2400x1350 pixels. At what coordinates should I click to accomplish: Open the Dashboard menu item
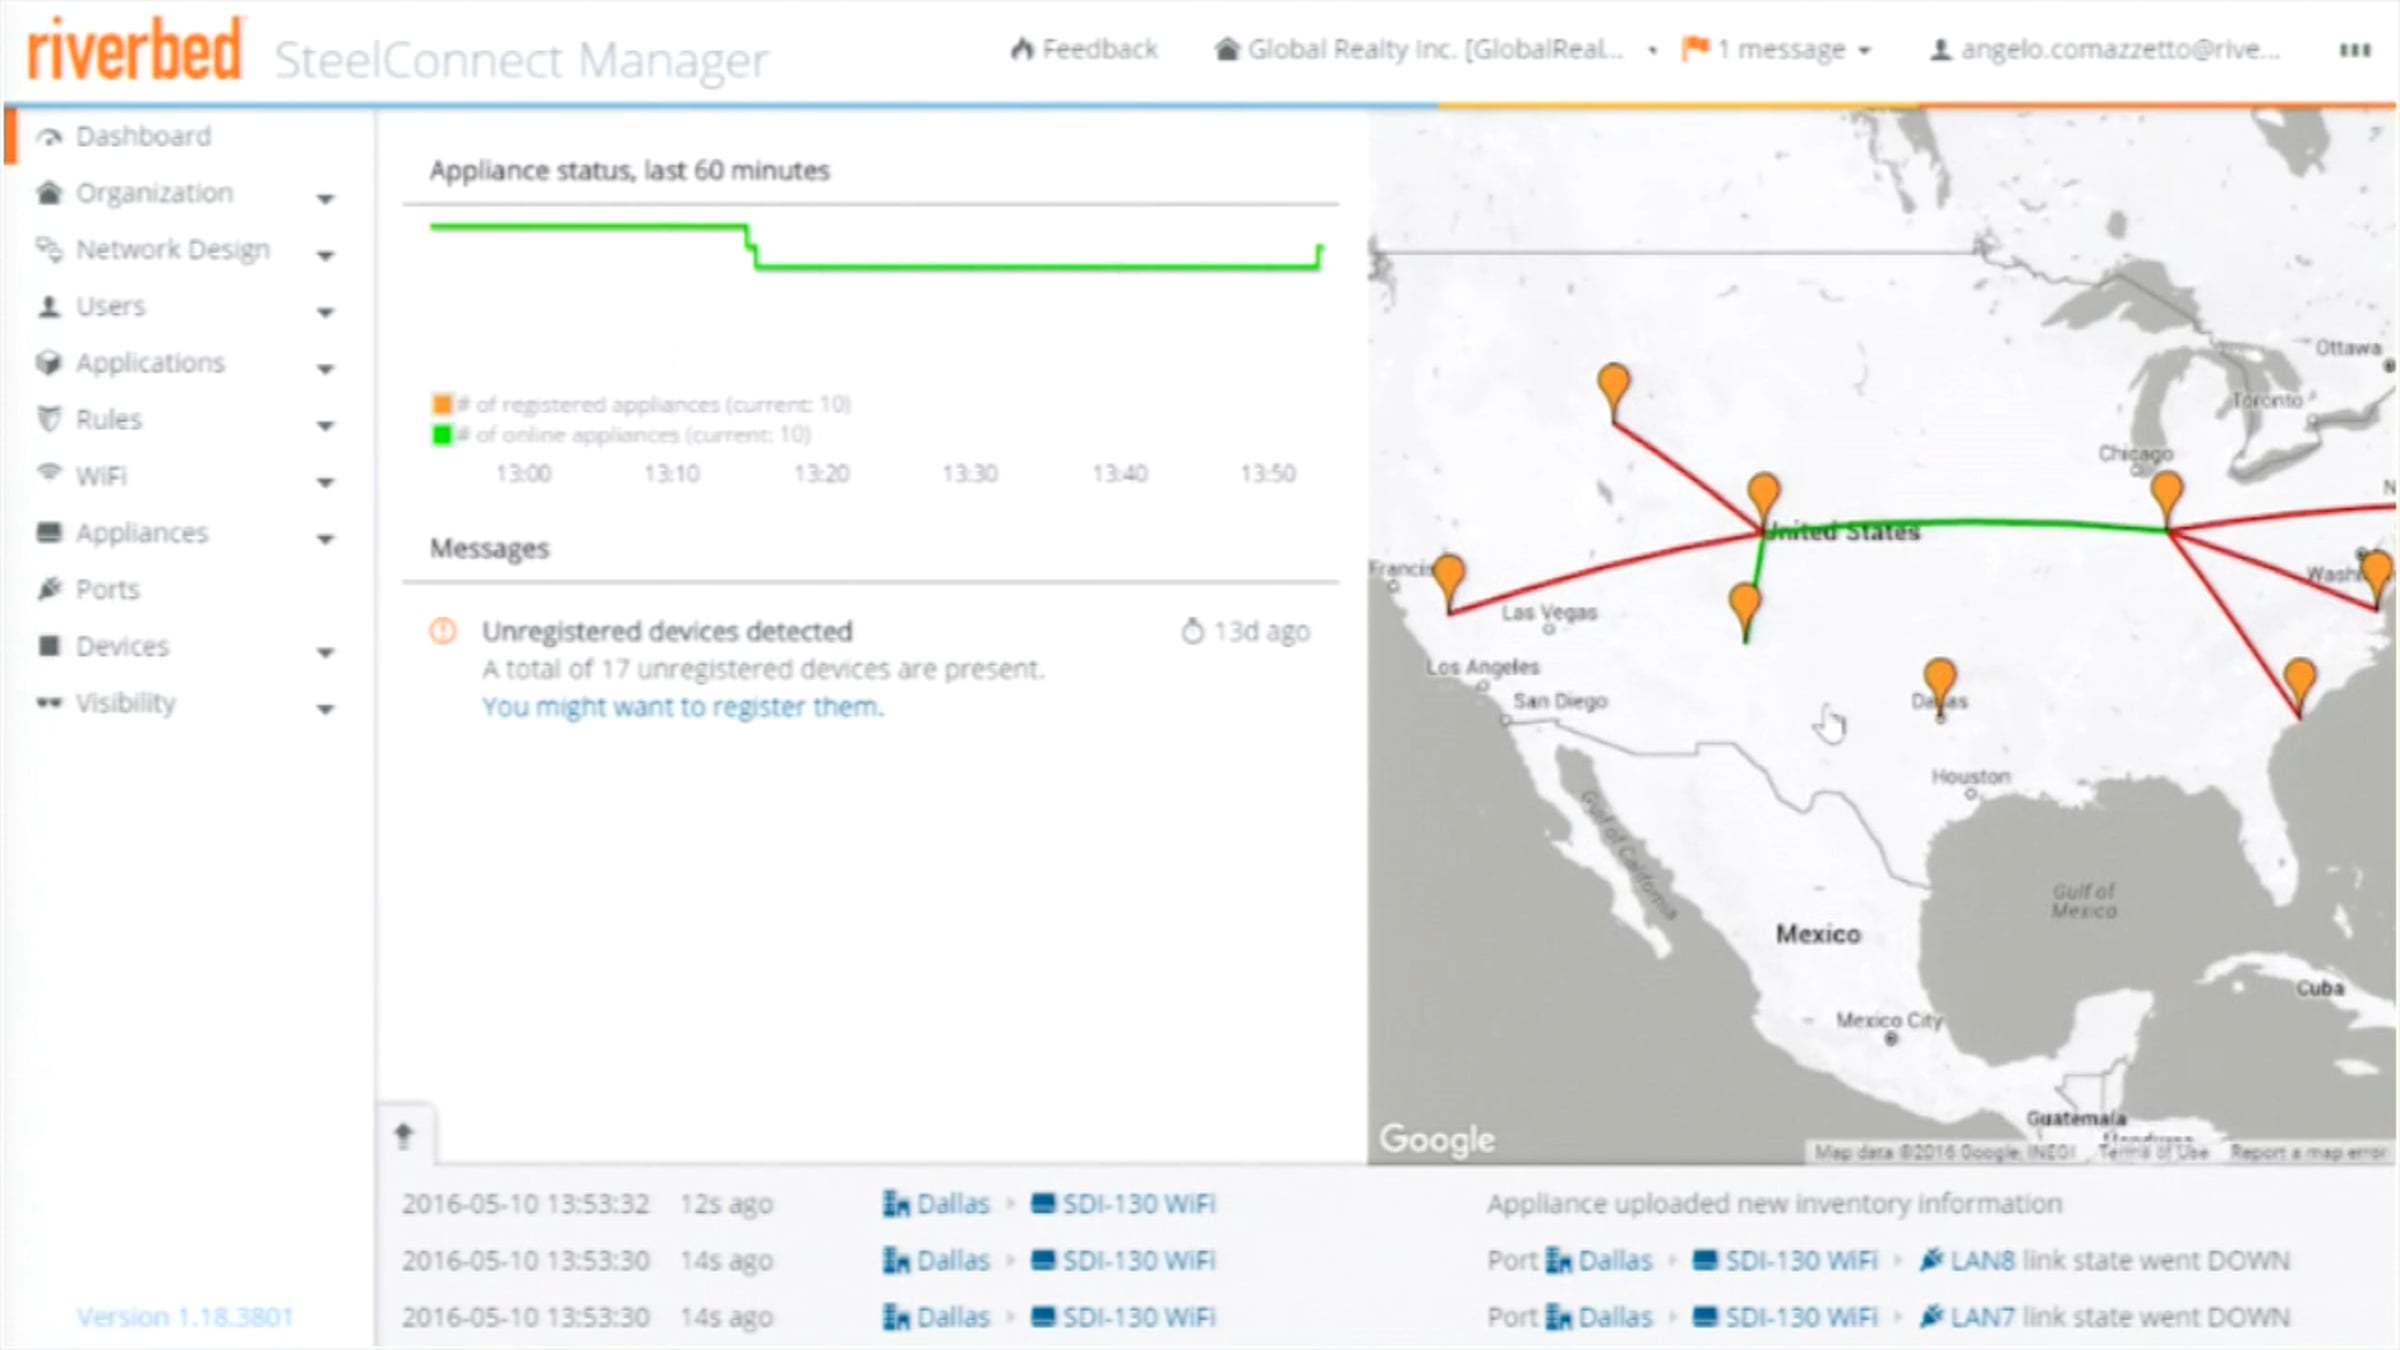(x=144, y=136)
